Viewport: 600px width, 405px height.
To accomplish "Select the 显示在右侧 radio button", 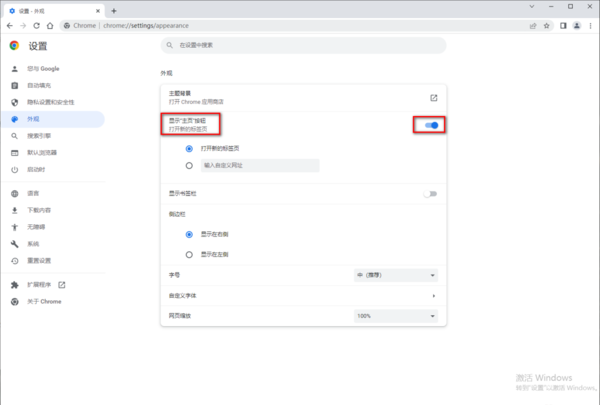I will click(189, 234).
